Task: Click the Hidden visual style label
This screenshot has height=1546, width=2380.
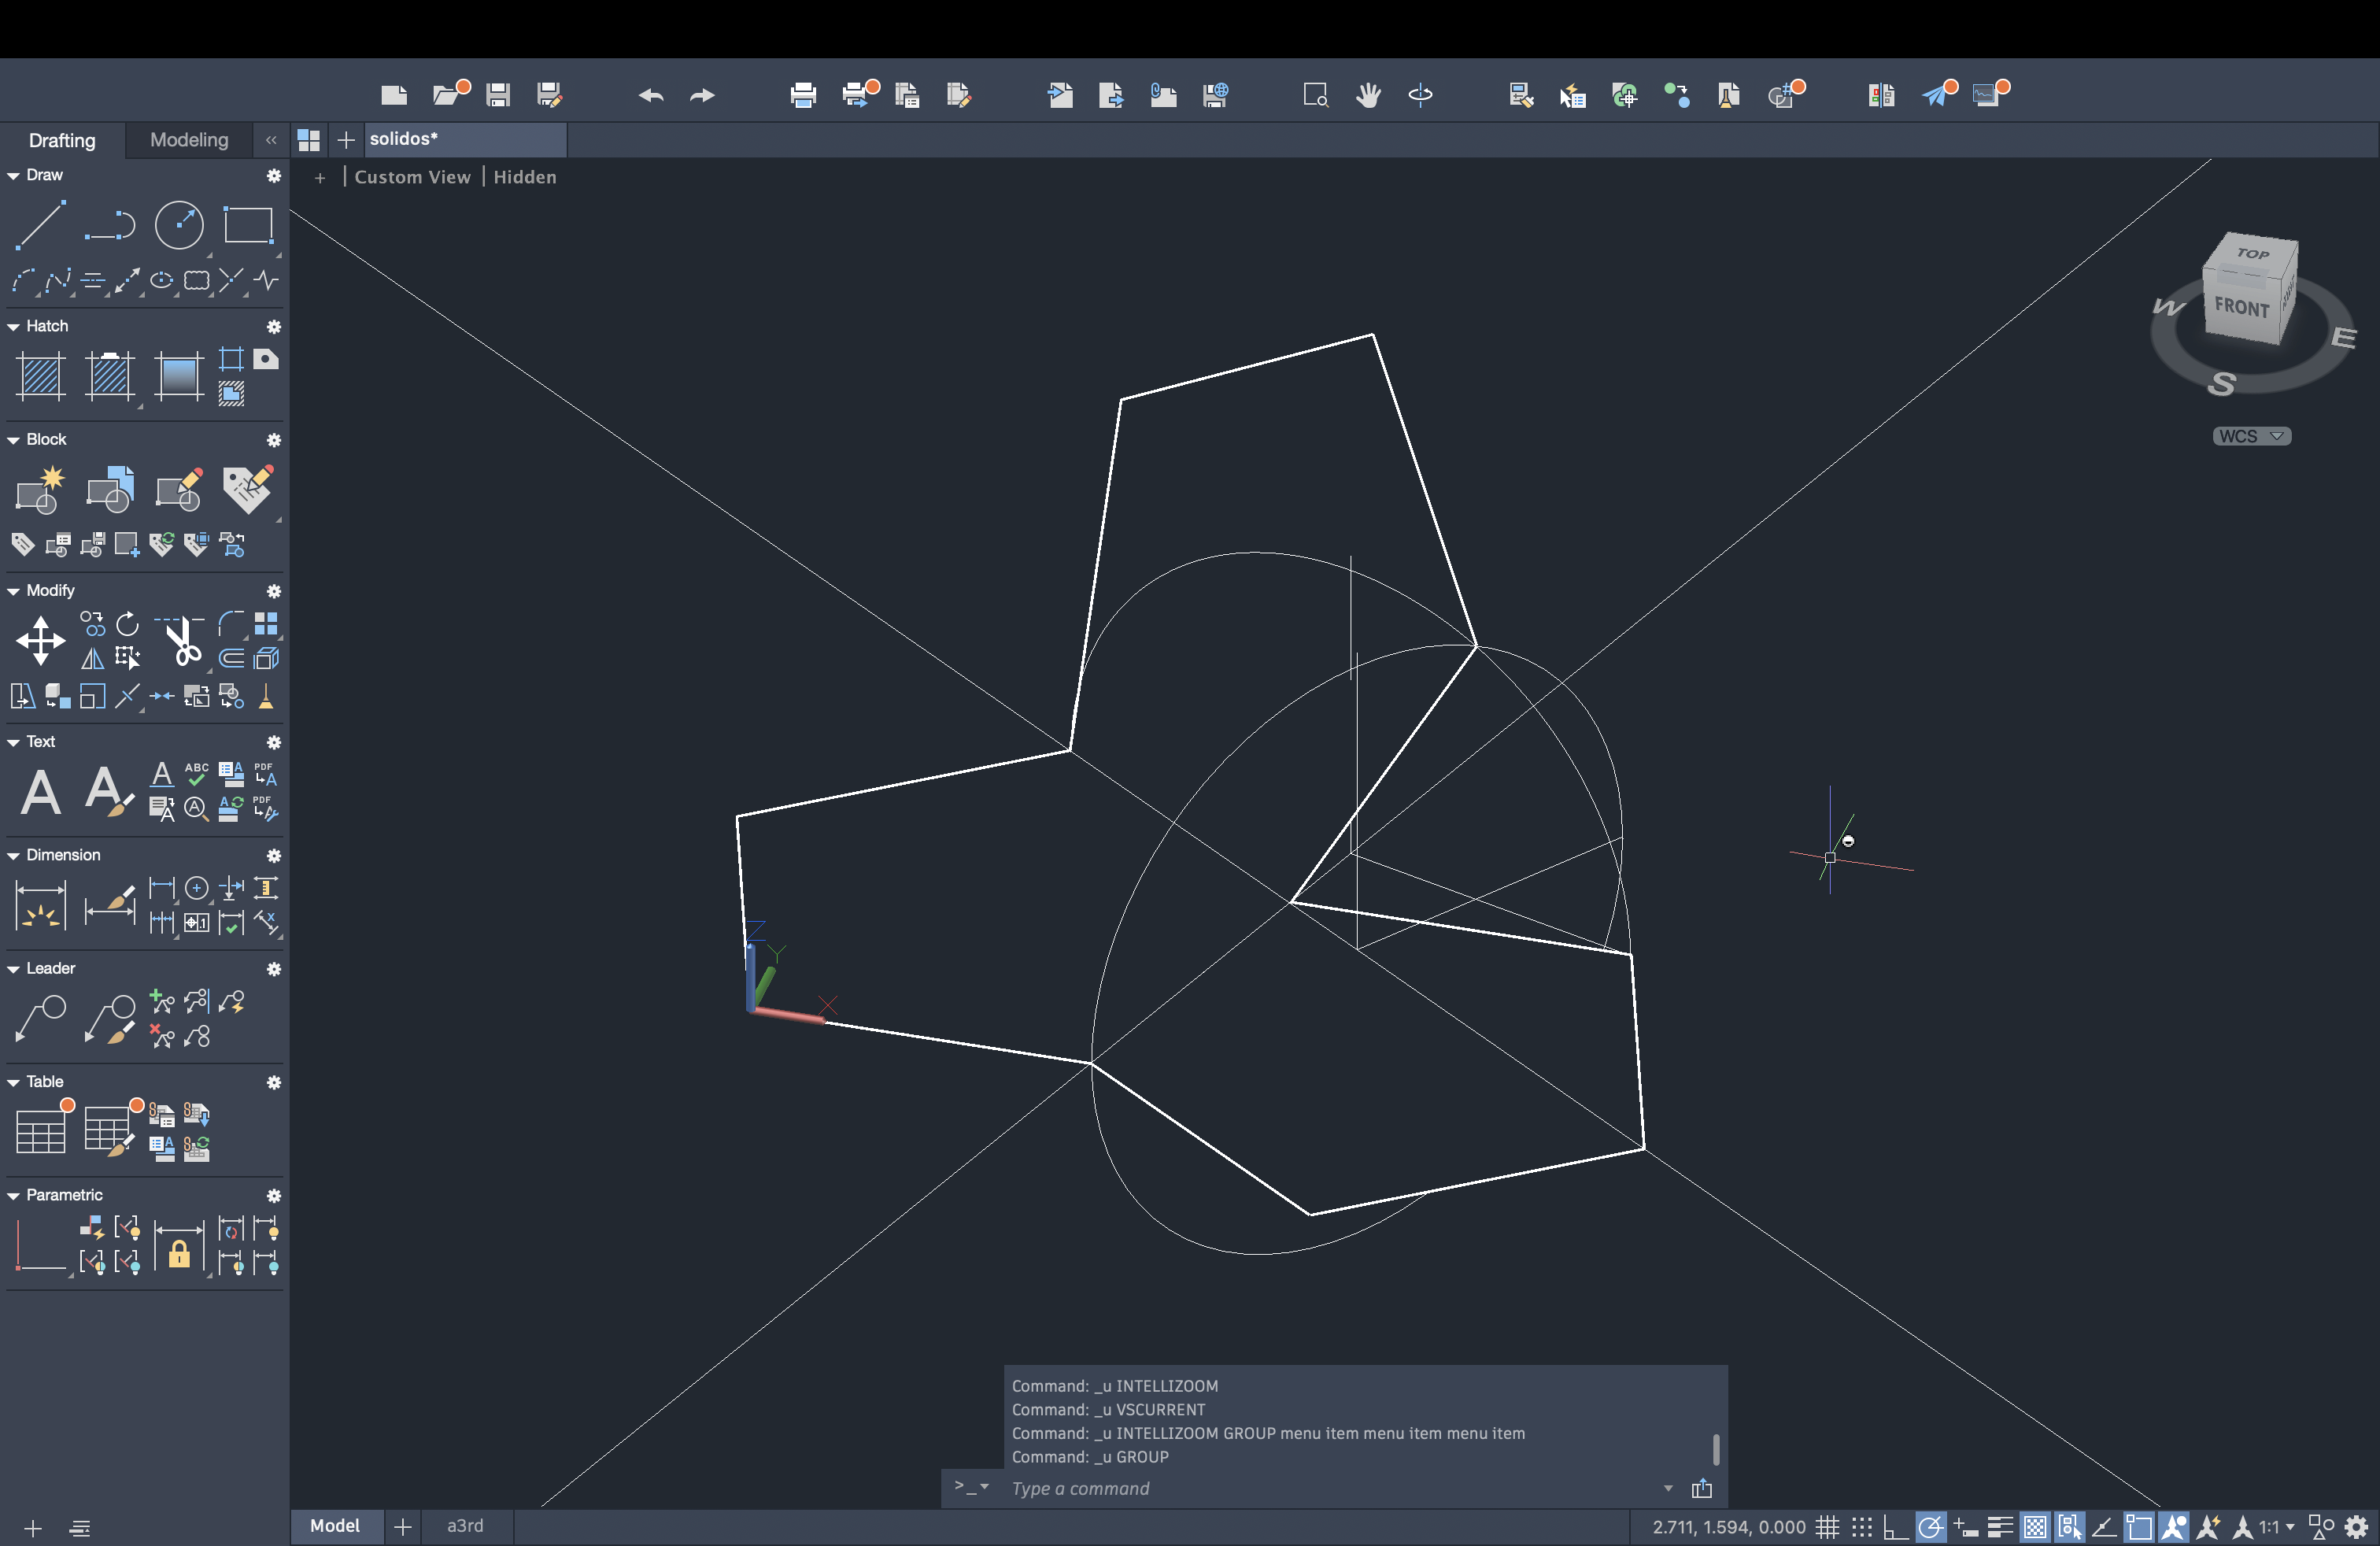Action: (x=524, y=177)
